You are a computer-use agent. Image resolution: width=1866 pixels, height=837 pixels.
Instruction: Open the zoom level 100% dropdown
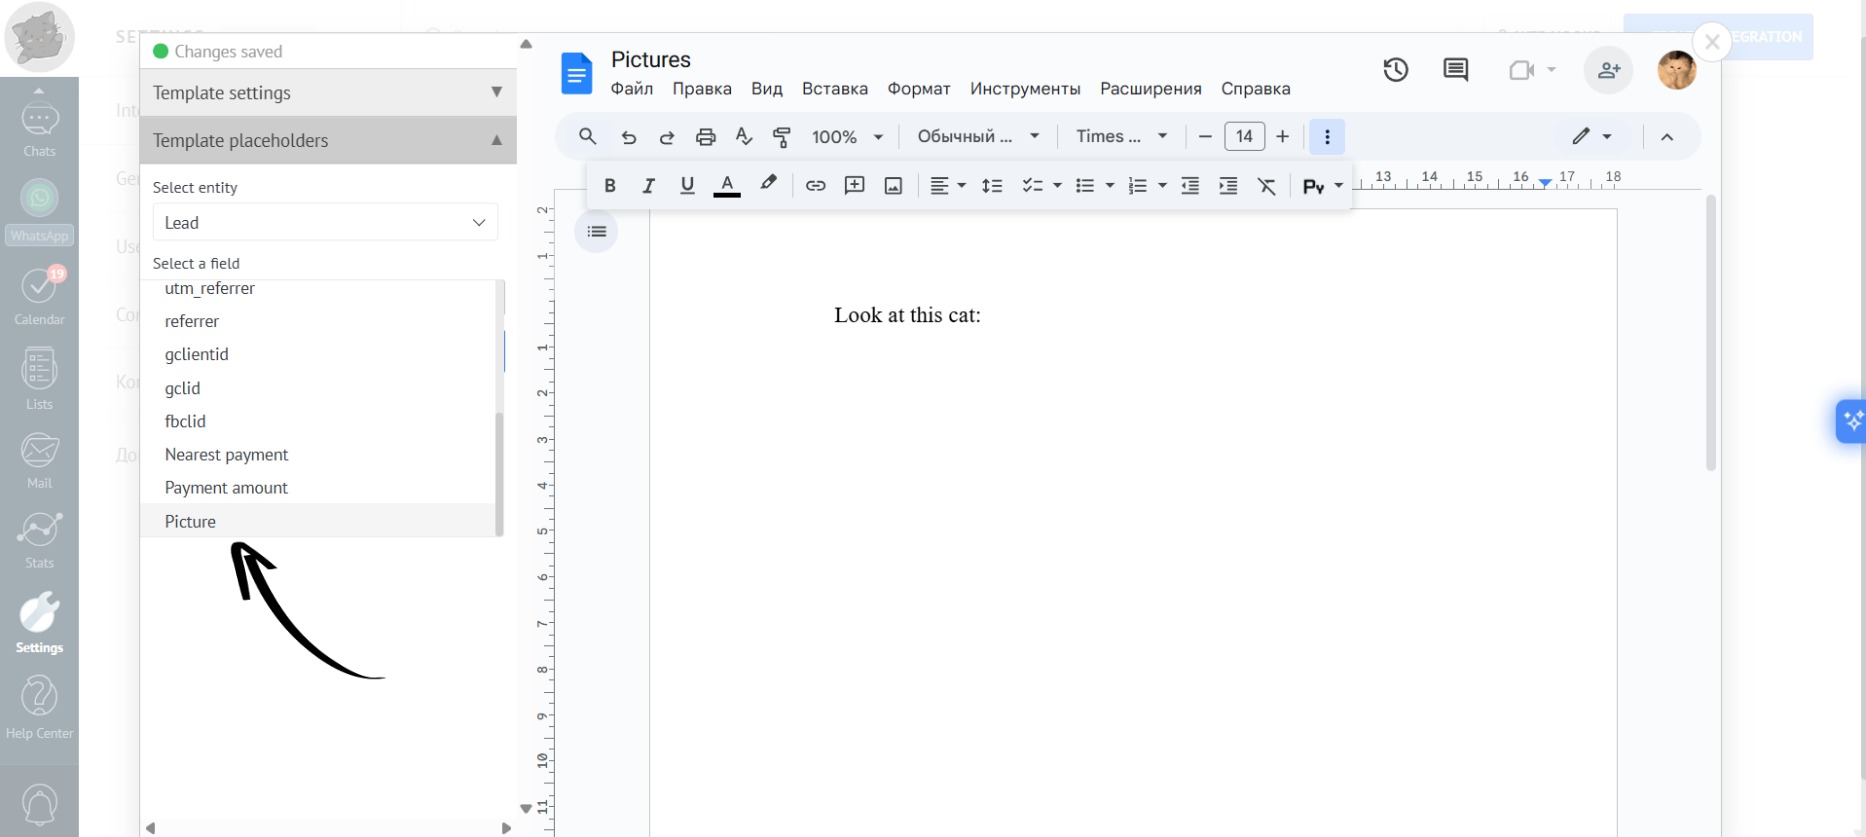pos(846,137)
